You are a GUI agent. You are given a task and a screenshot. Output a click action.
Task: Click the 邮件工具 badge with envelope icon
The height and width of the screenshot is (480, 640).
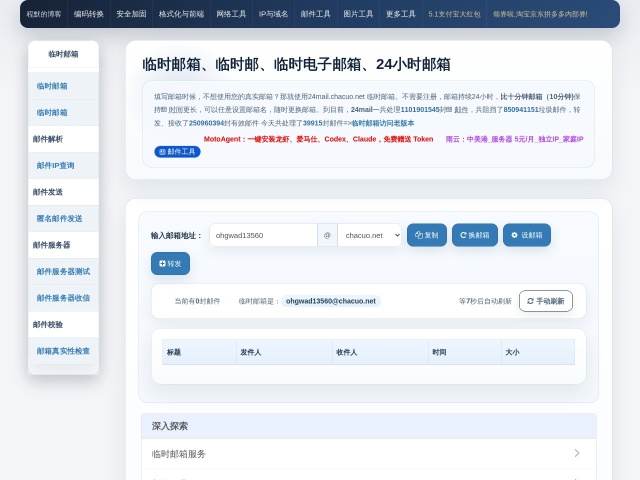[177, 152]
